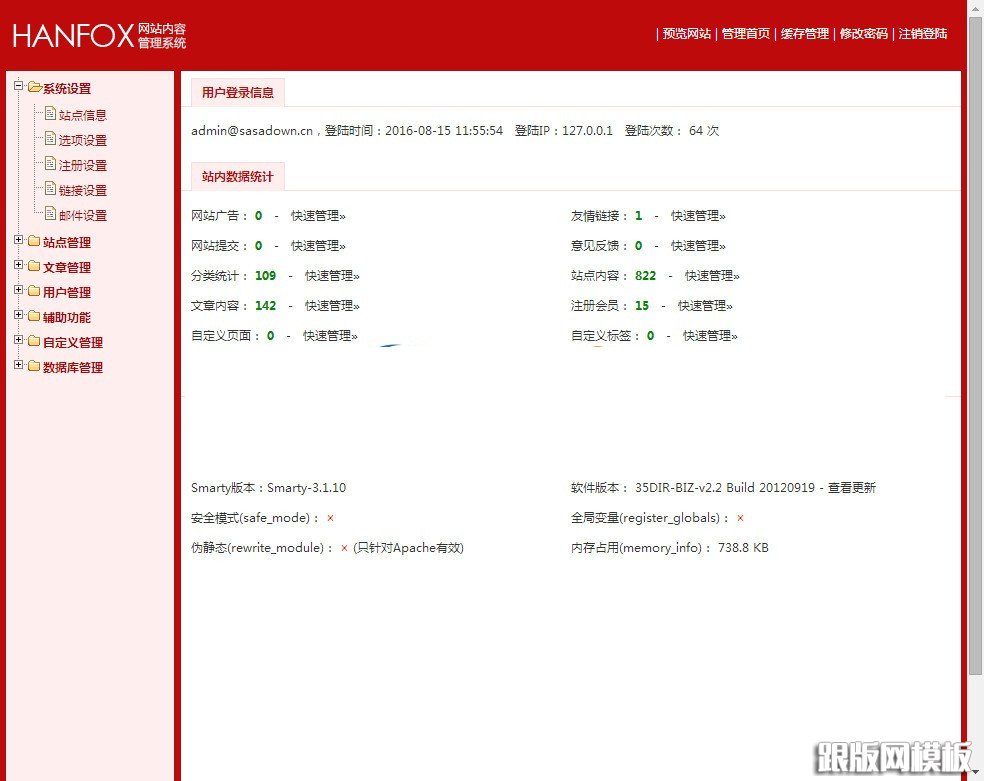Viewport: 984px width, 781px height.
Task: Click 注销登陆 to log out
Action: 922,33
